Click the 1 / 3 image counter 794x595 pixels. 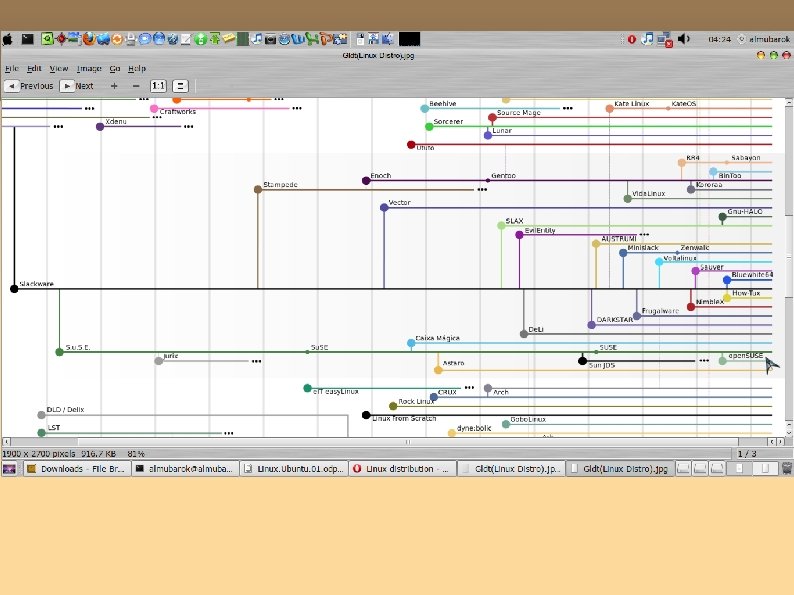746,454
